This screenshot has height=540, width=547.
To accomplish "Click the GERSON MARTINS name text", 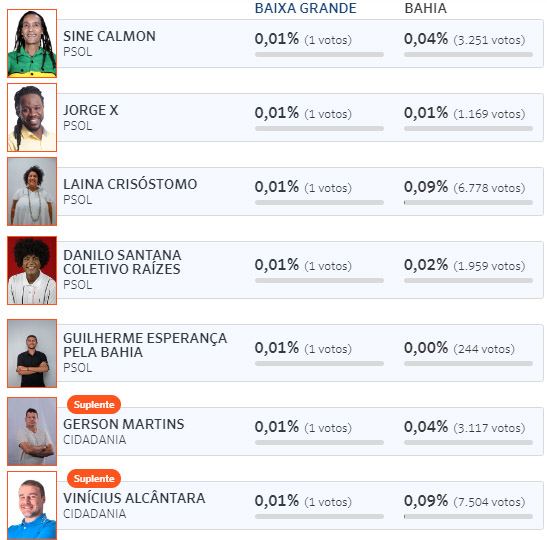I will click(123, 424).
